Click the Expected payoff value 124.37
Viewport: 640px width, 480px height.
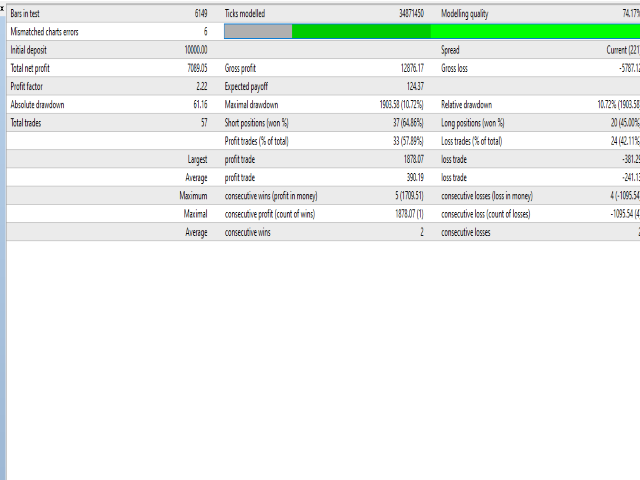coord(411,86)
